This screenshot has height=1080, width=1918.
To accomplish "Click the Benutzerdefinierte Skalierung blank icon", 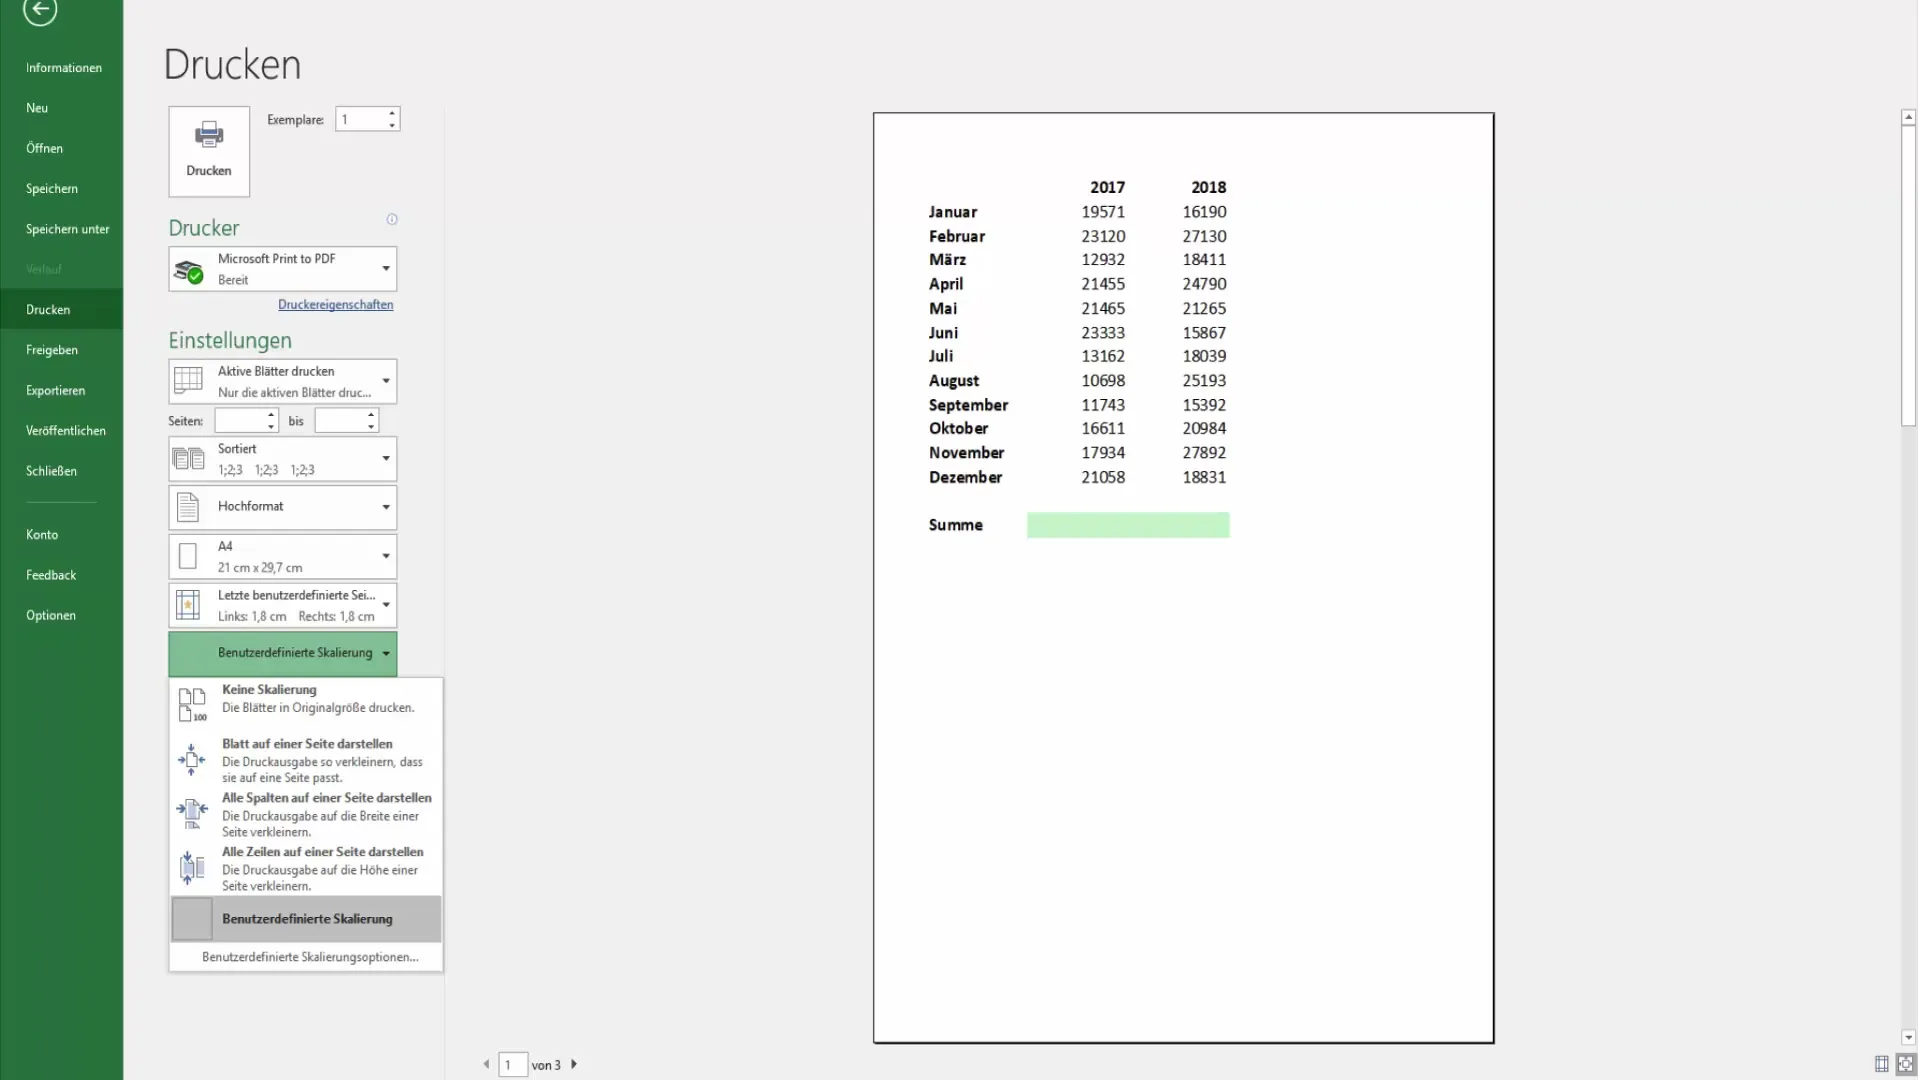I will [192, 919].
